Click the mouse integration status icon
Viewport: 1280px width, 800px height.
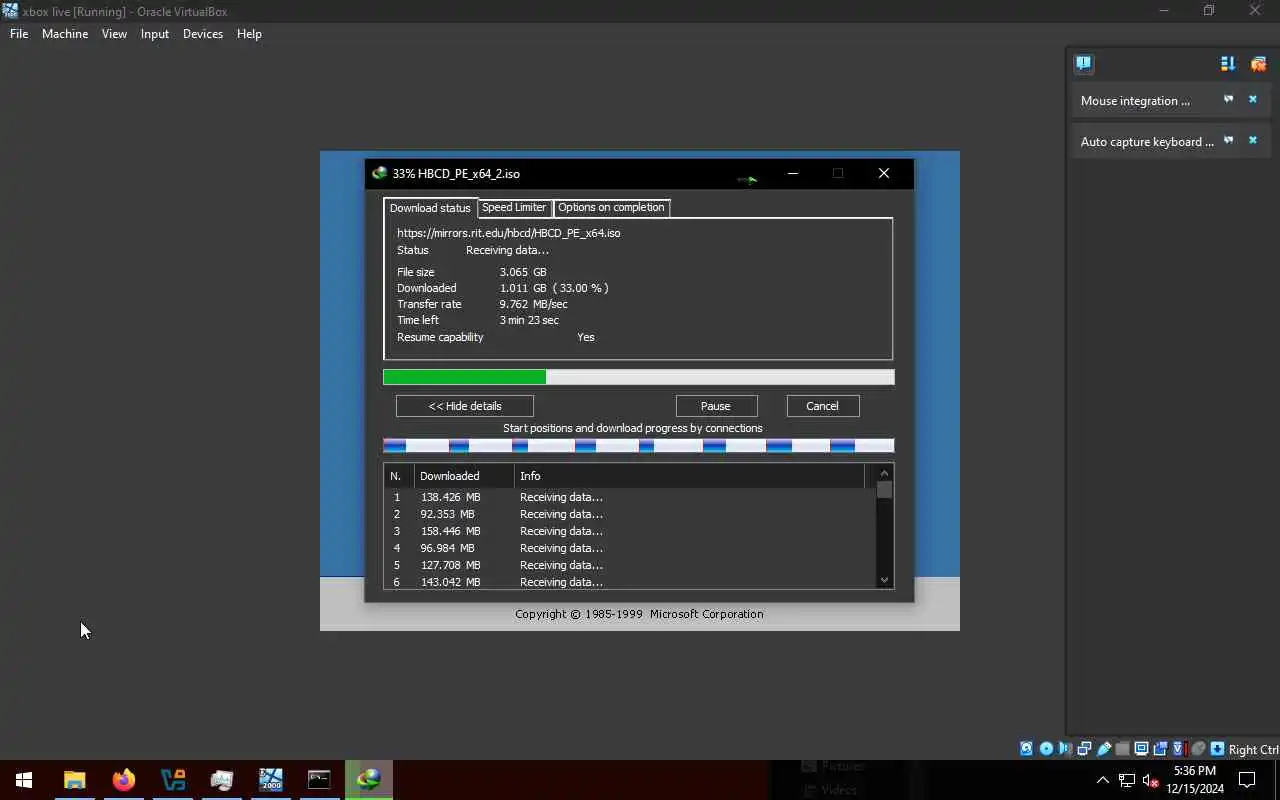pos(1198,749)
